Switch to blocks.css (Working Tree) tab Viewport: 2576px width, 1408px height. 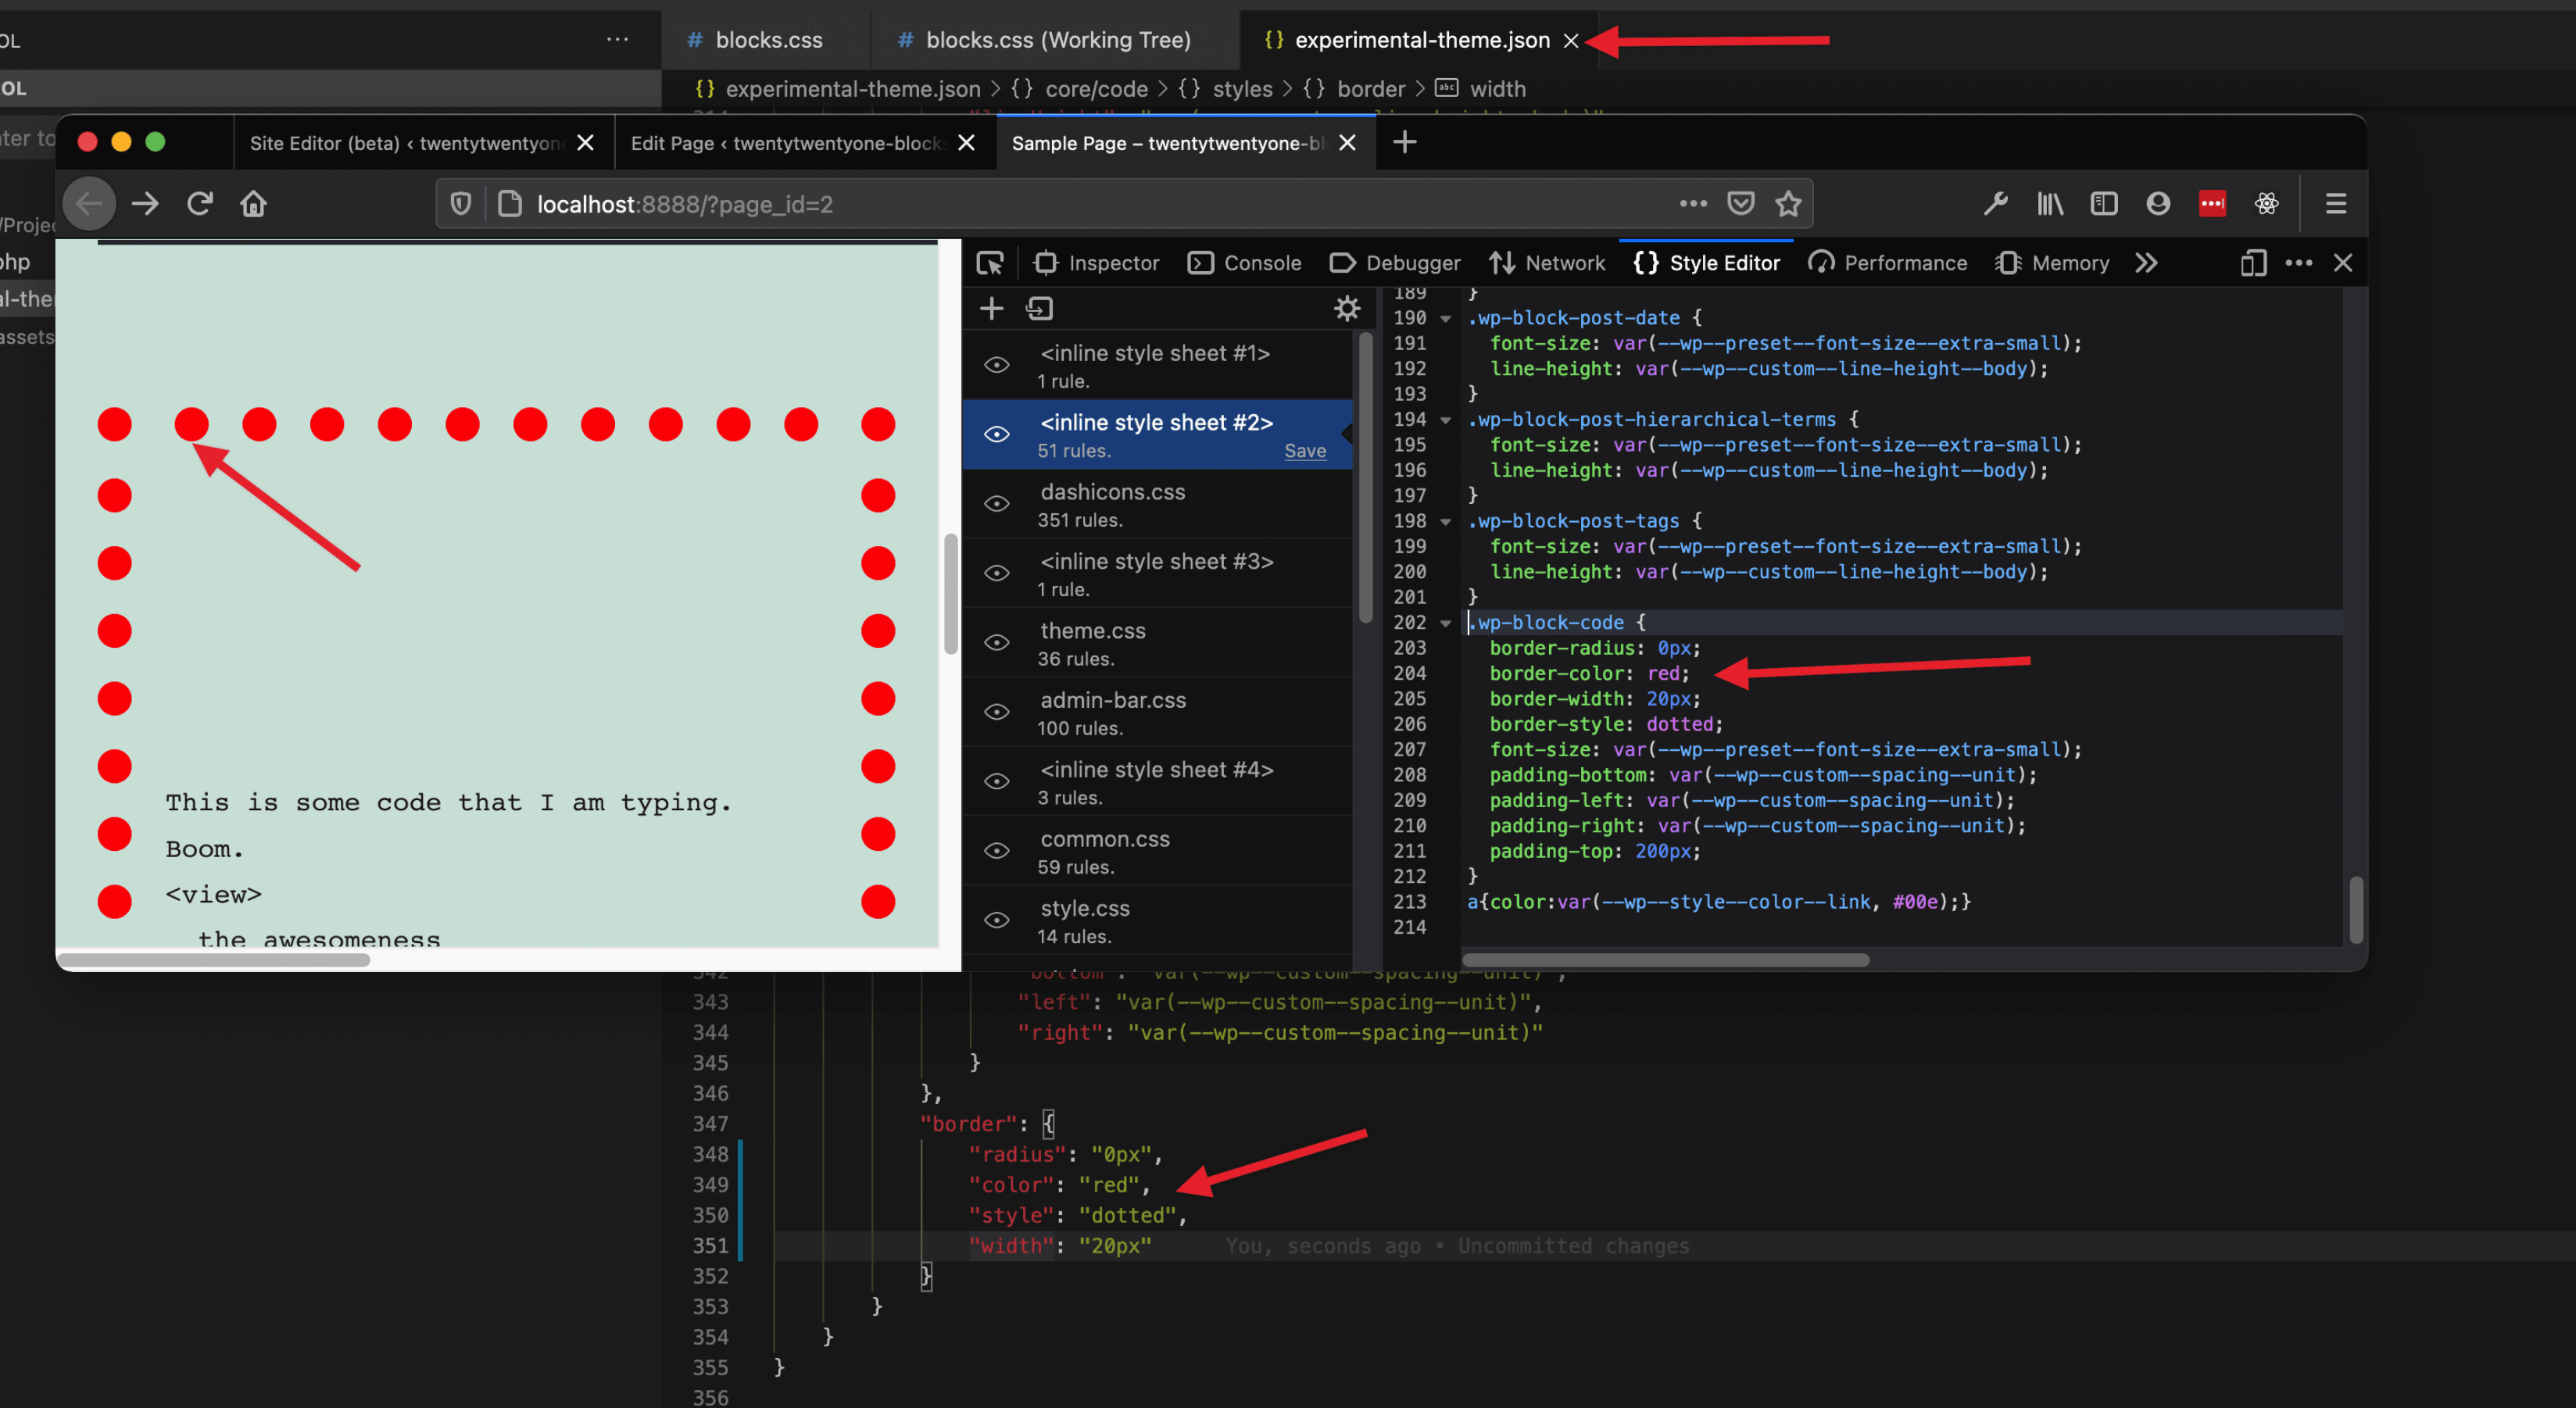1055,40
